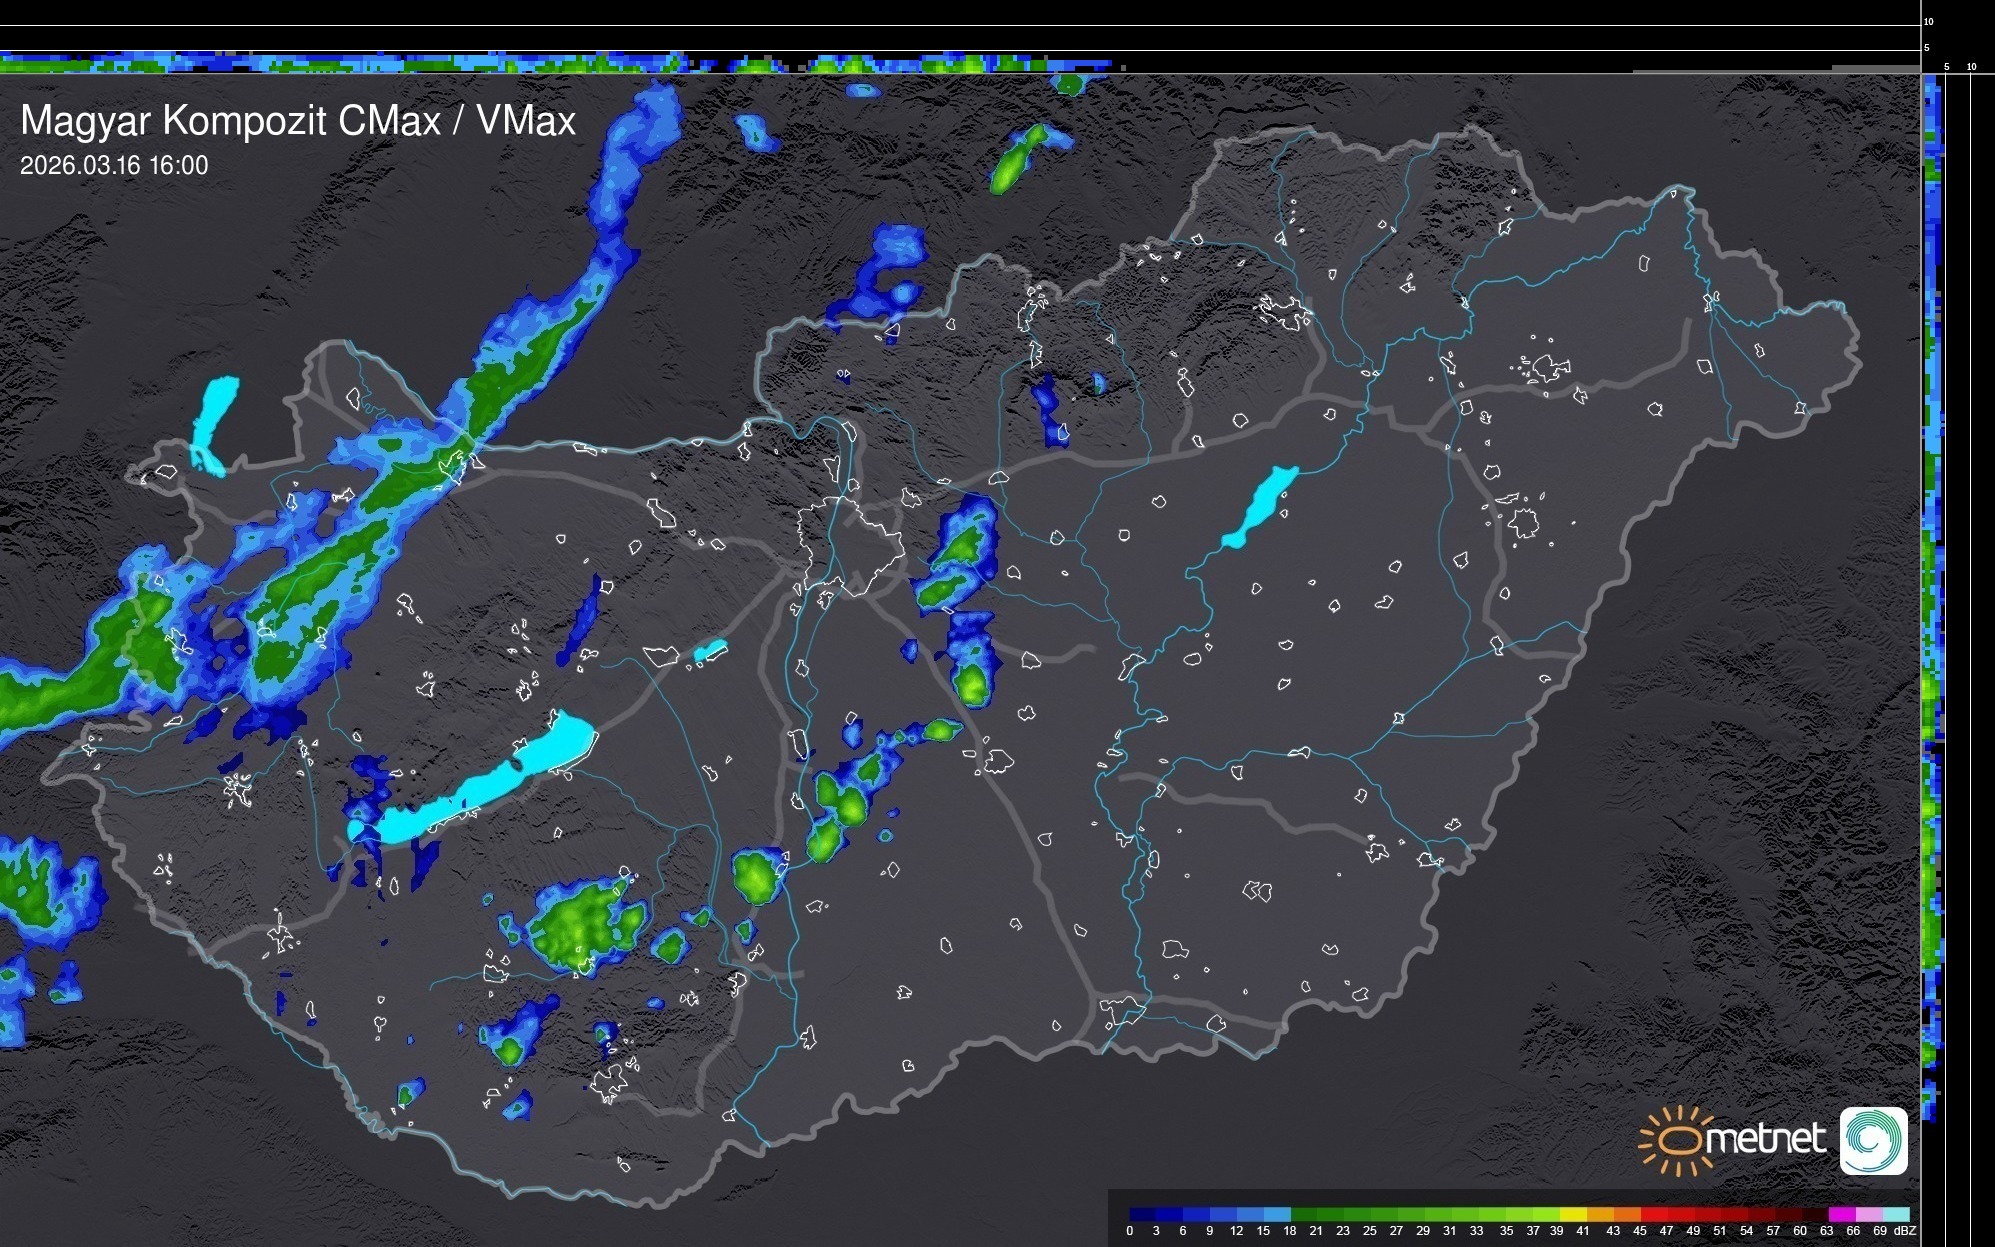Viewport: 1995px width, 1247px height.
Task: Click the metnet wordmark text
Action: (x=1765, y=1139)
